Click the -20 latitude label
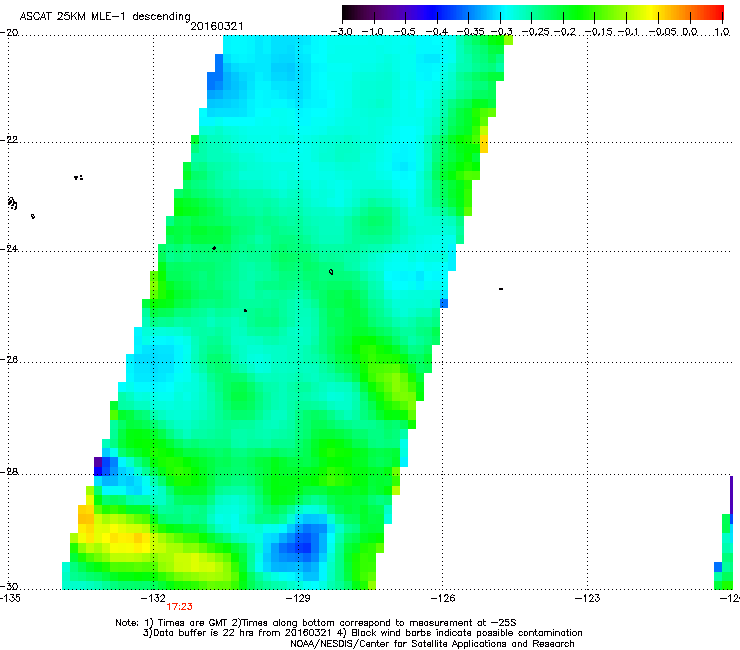 (x=9, y=33)
